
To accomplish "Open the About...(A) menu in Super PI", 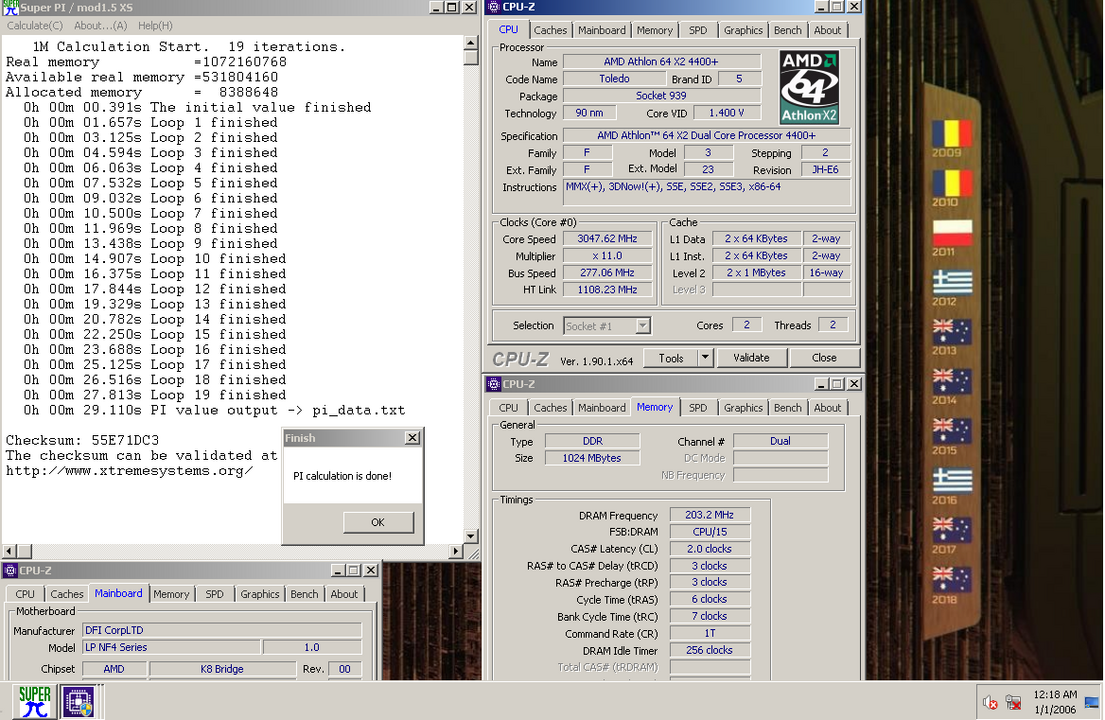I will pos(100,25).
